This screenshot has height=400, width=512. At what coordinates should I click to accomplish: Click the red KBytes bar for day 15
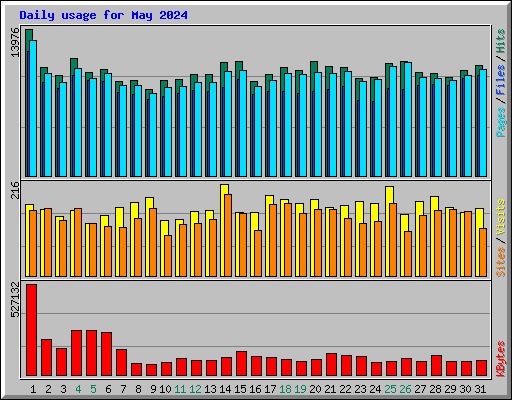pyautogui.click(x=241, y=364)
